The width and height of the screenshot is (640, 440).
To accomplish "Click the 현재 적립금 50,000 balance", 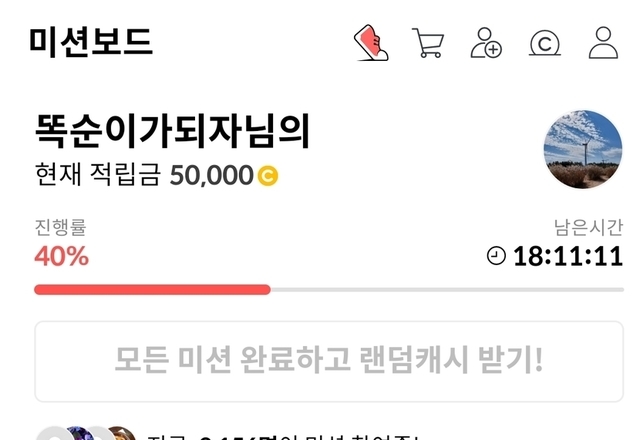I will click(157, 175).
